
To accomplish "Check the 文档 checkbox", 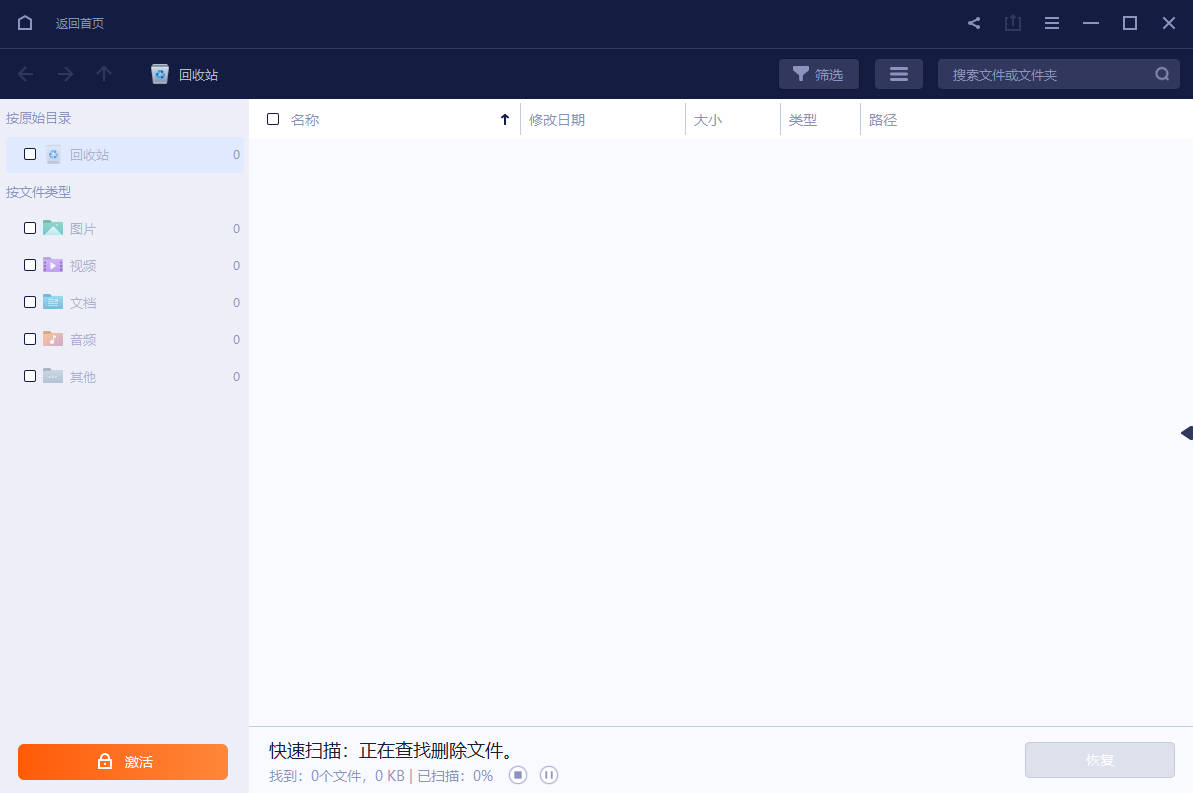I will (30, 301).
